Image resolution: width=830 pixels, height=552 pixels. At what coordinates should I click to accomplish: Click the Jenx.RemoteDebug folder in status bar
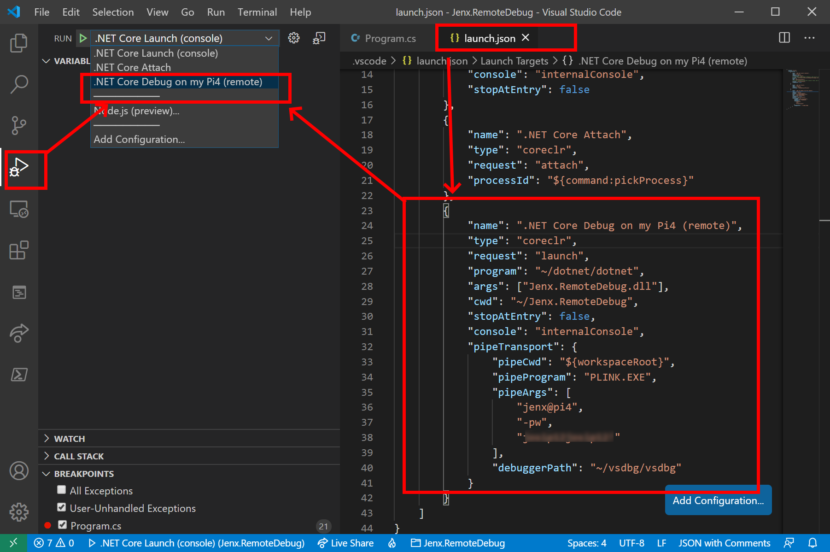pos(458,543)
